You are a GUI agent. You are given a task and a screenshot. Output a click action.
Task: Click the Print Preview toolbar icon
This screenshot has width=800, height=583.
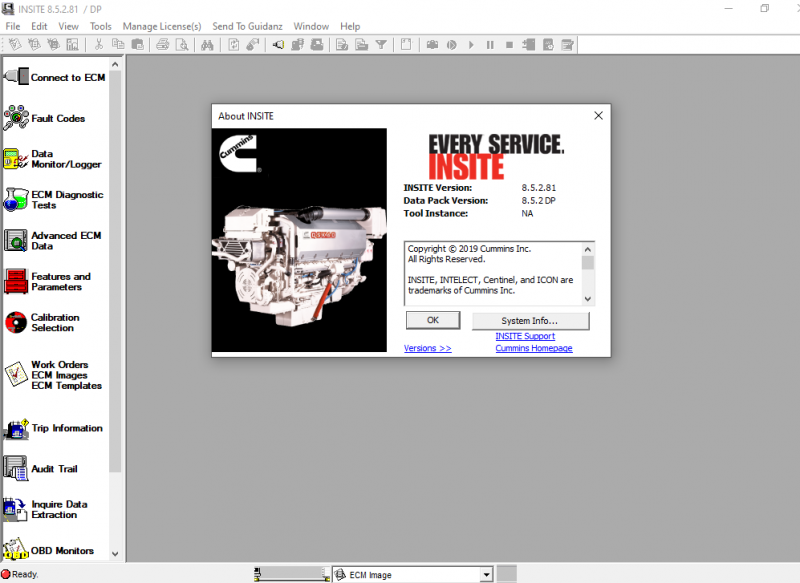tap(182, 45)
